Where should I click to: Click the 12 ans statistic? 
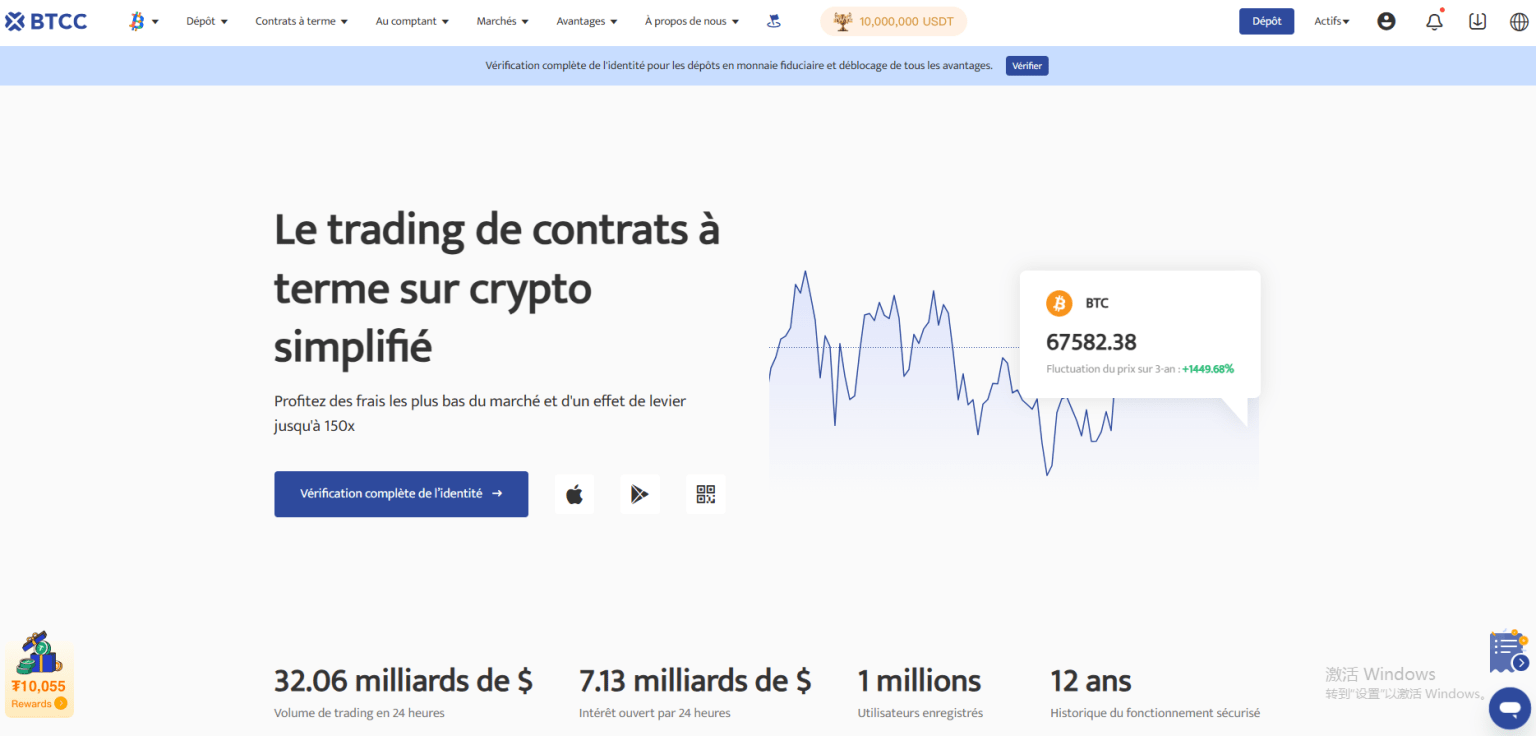tap(1090, 681)
